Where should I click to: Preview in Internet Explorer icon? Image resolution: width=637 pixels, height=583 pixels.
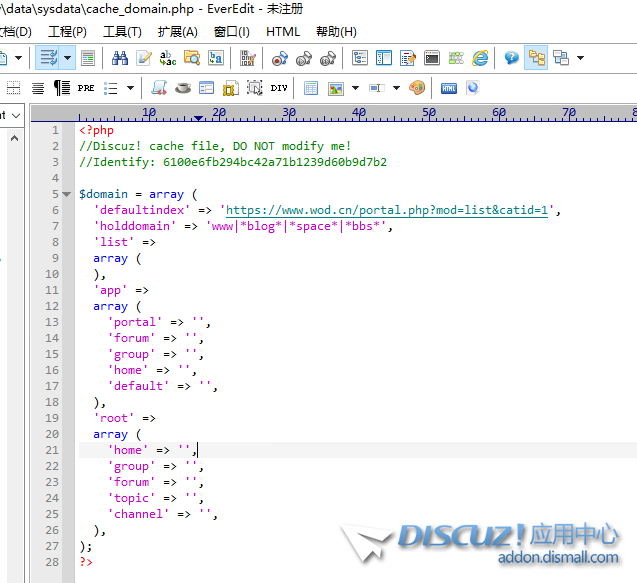tap(480, 58)
